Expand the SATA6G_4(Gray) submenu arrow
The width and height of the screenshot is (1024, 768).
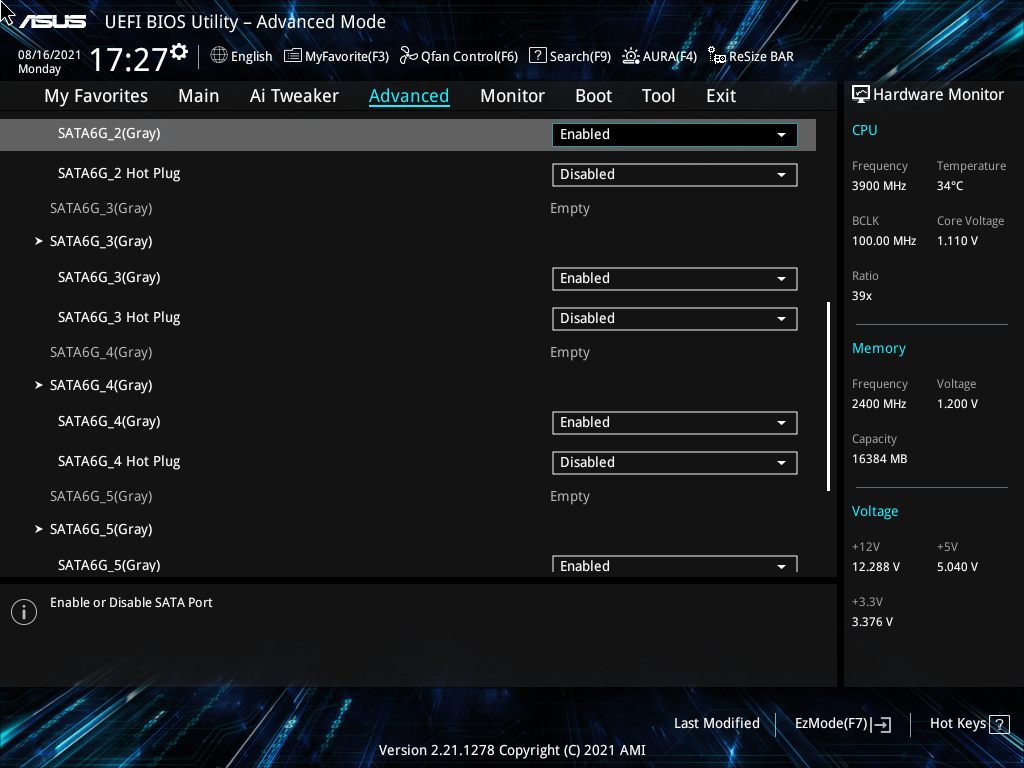[x=39, y=385]
